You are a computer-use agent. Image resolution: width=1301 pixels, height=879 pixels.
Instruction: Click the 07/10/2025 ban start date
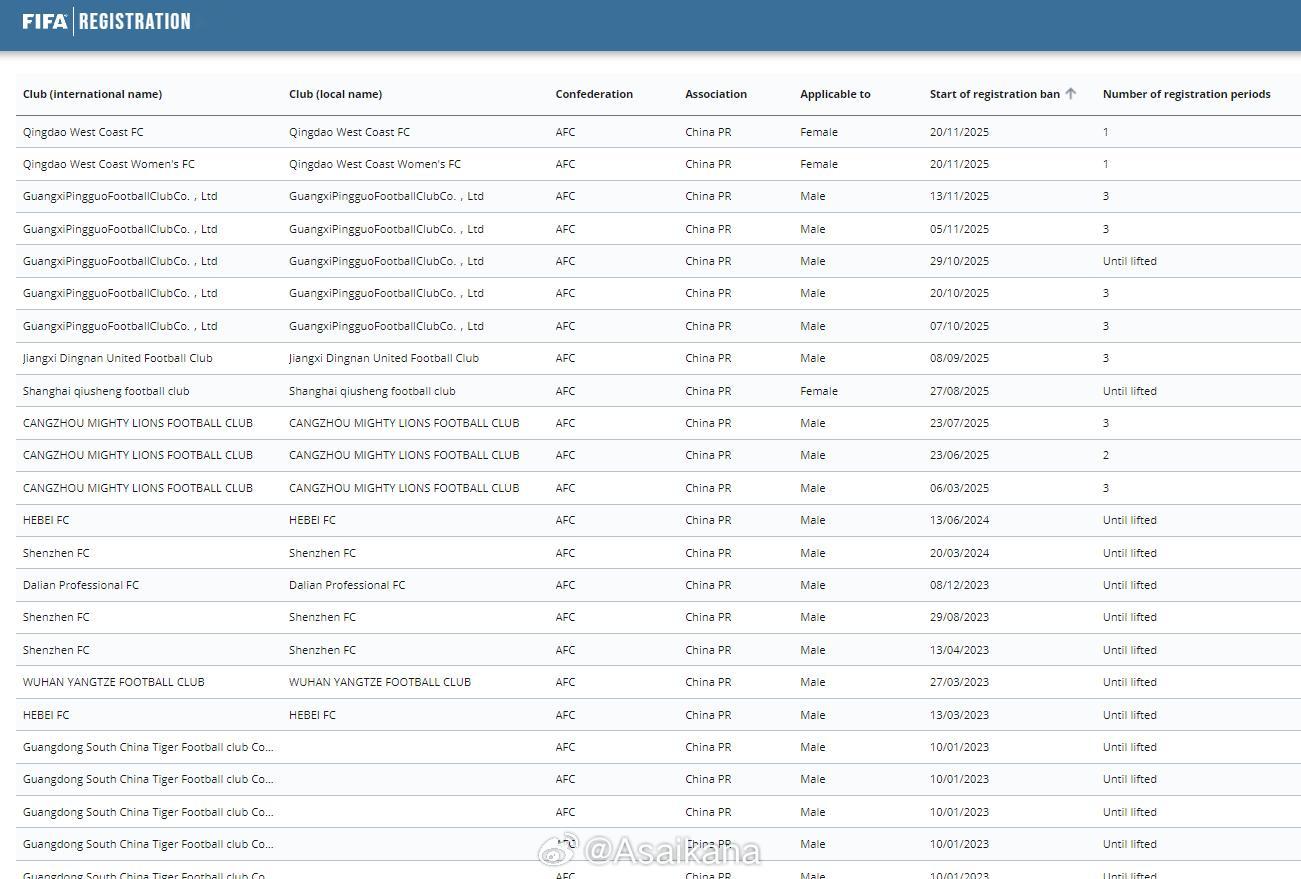tap(959, 326)
